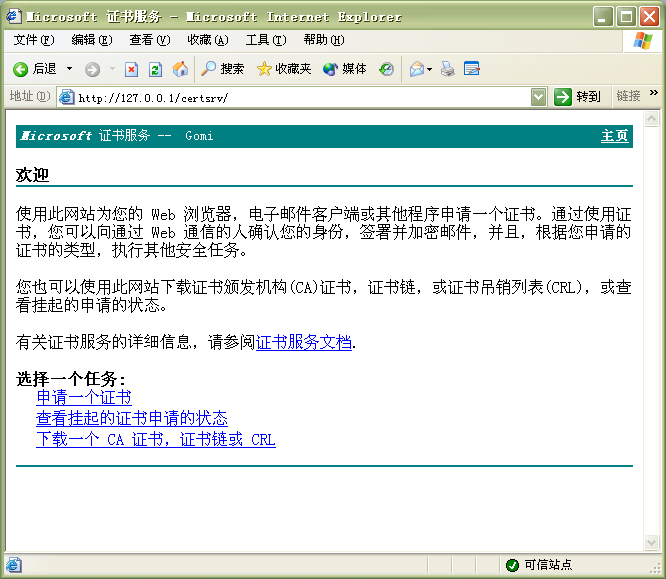The width and height of the screenshot is (666, 579).
Task: Open the 媒体 media globe button
Action: tap(344, 69)
